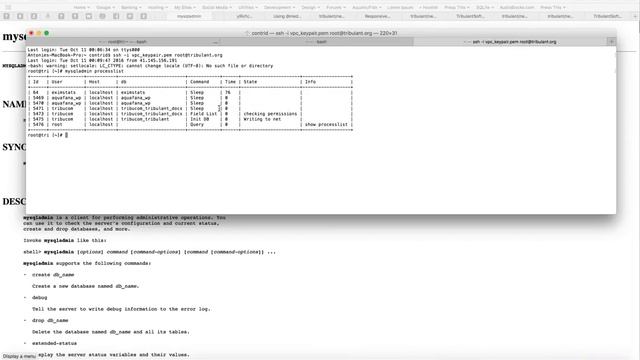Click 'extended-status' command in the man page
640x360 pixels.
pyautogui.click(x=54, y=343)
